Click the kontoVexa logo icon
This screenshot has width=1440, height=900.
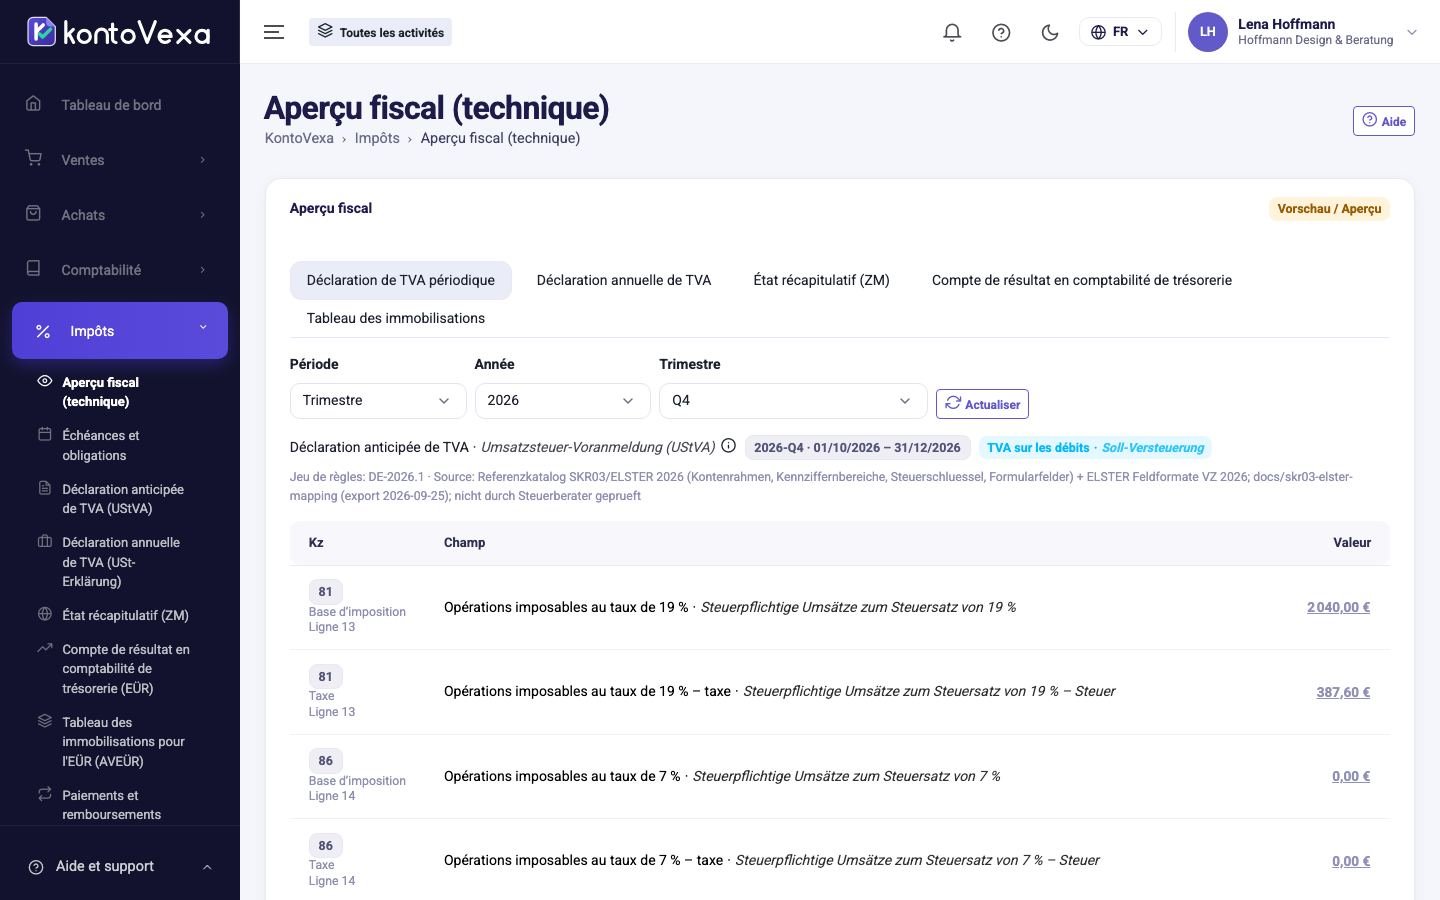pos(41,32)
